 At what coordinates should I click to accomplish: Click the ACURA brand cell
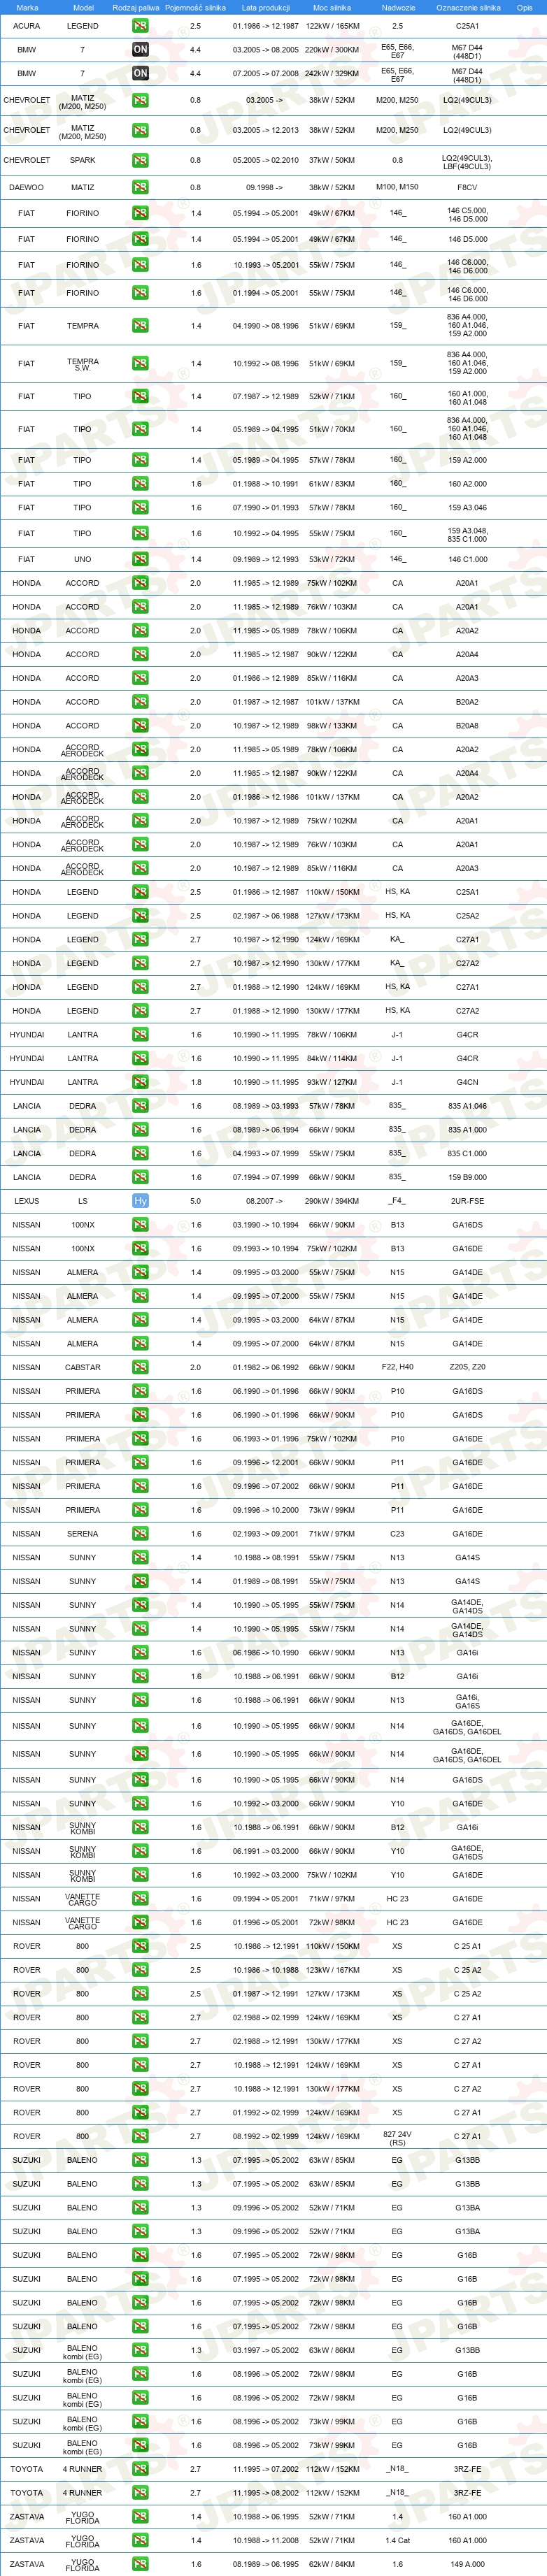(x=27, y=26)
